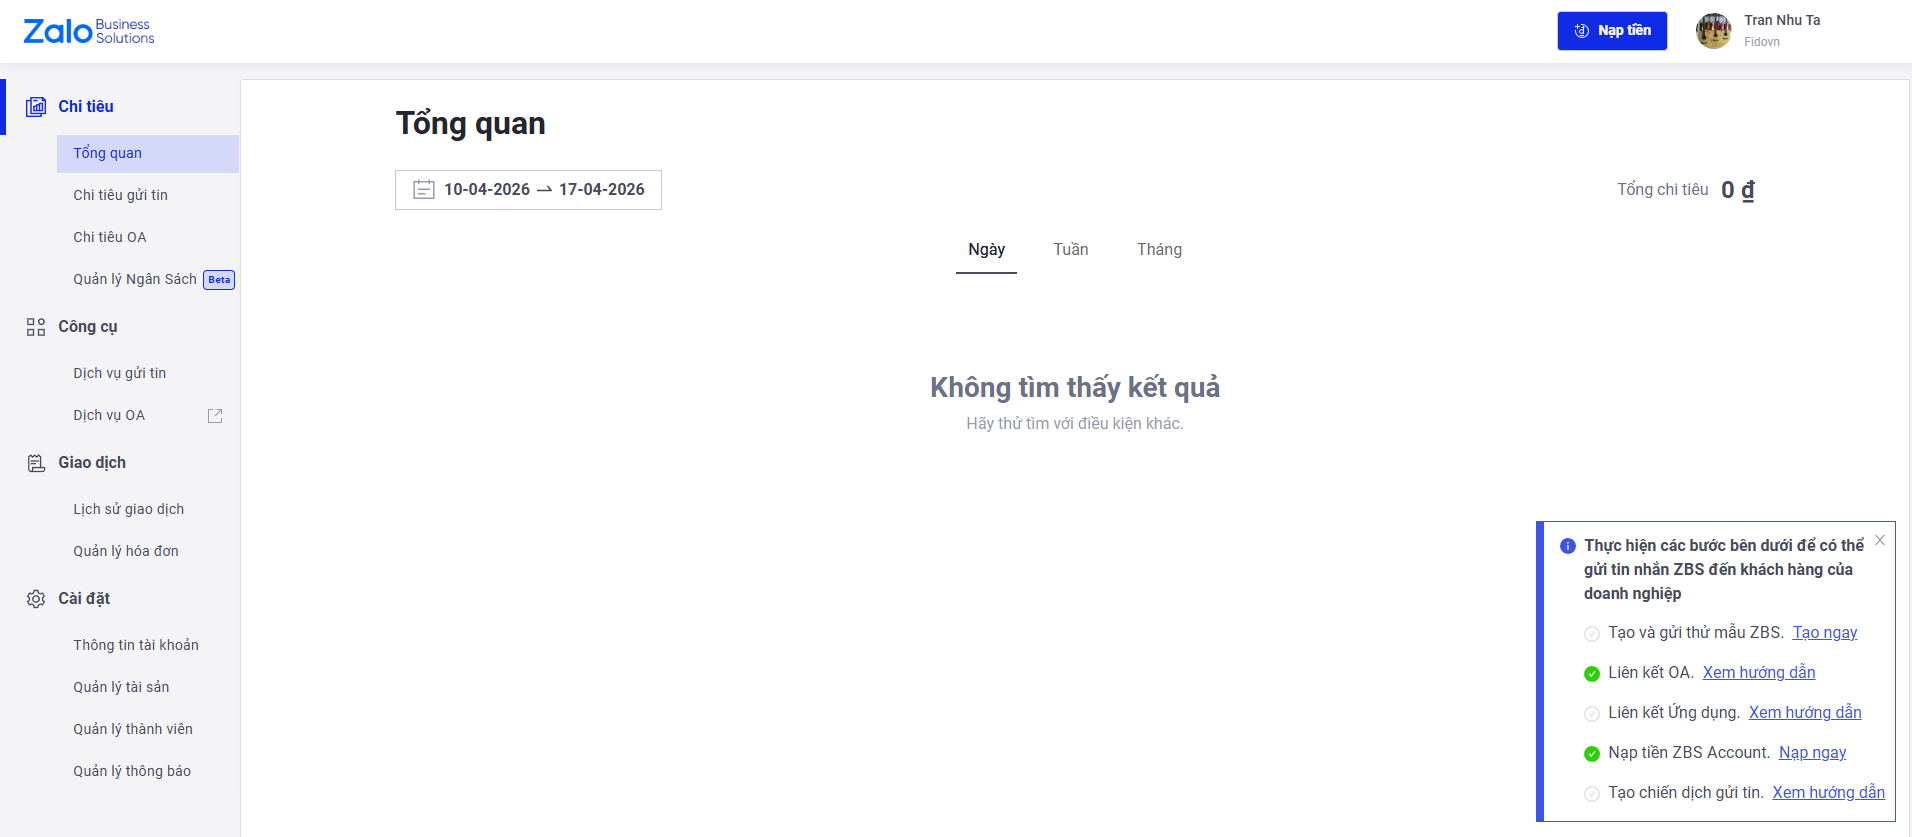Click the Không tìm thấy kết quả message
1912x837 pixels.
click(1075, 388)
